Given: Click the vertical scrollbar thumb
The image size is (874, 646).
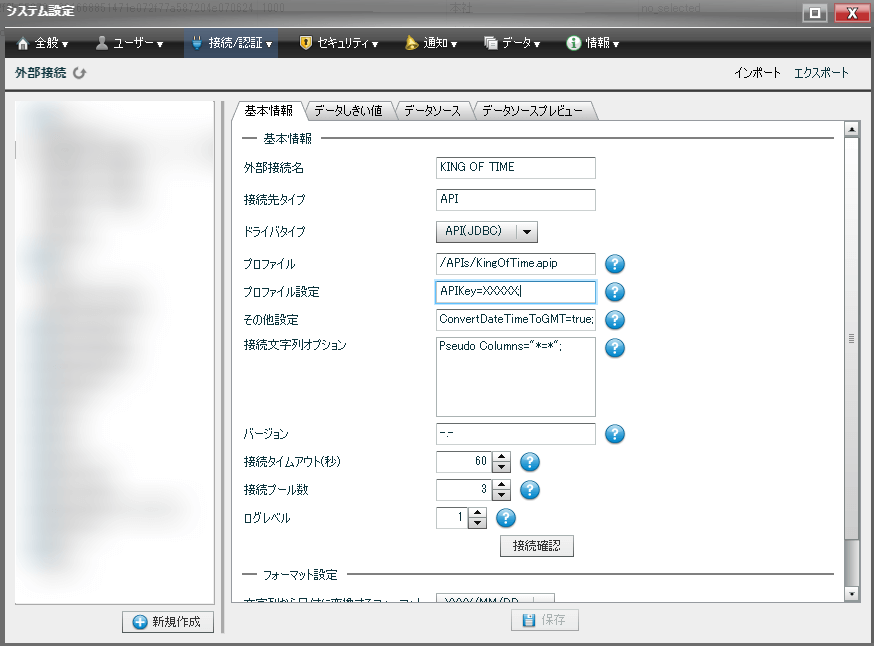Looking at the screenshot, I should click(x=851, y=338).
